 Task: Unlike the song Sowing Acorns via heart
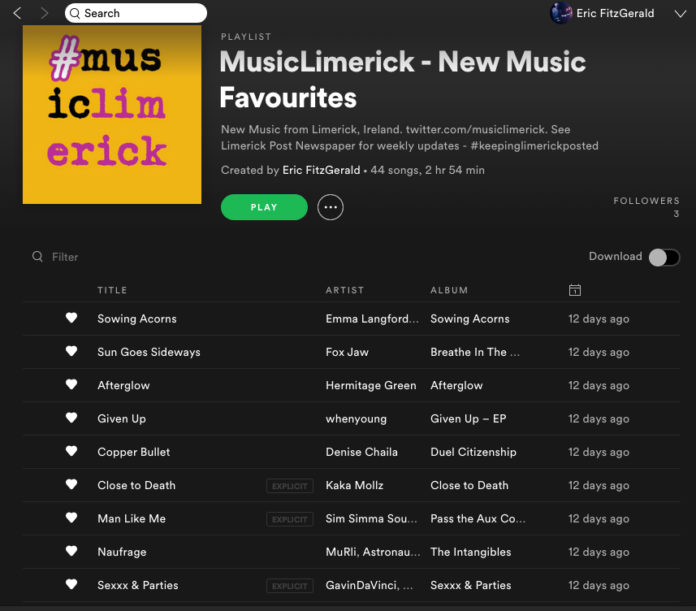click(x=71, y=318)
